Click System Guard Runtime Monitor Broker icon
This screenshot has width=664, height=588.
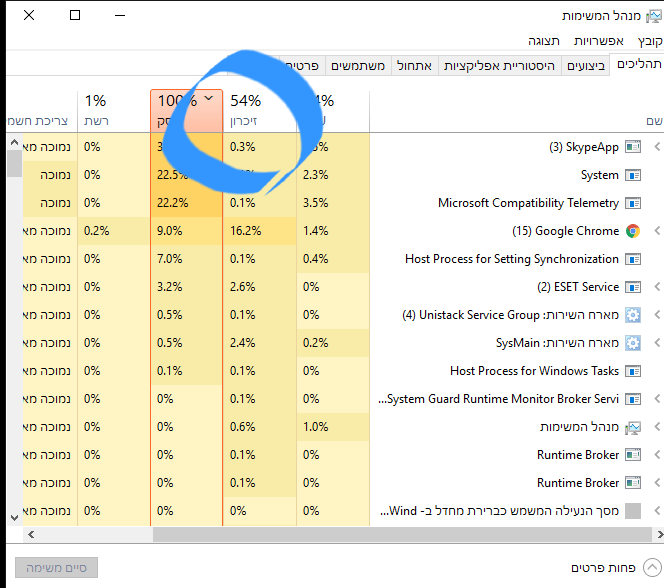[633, 399]
